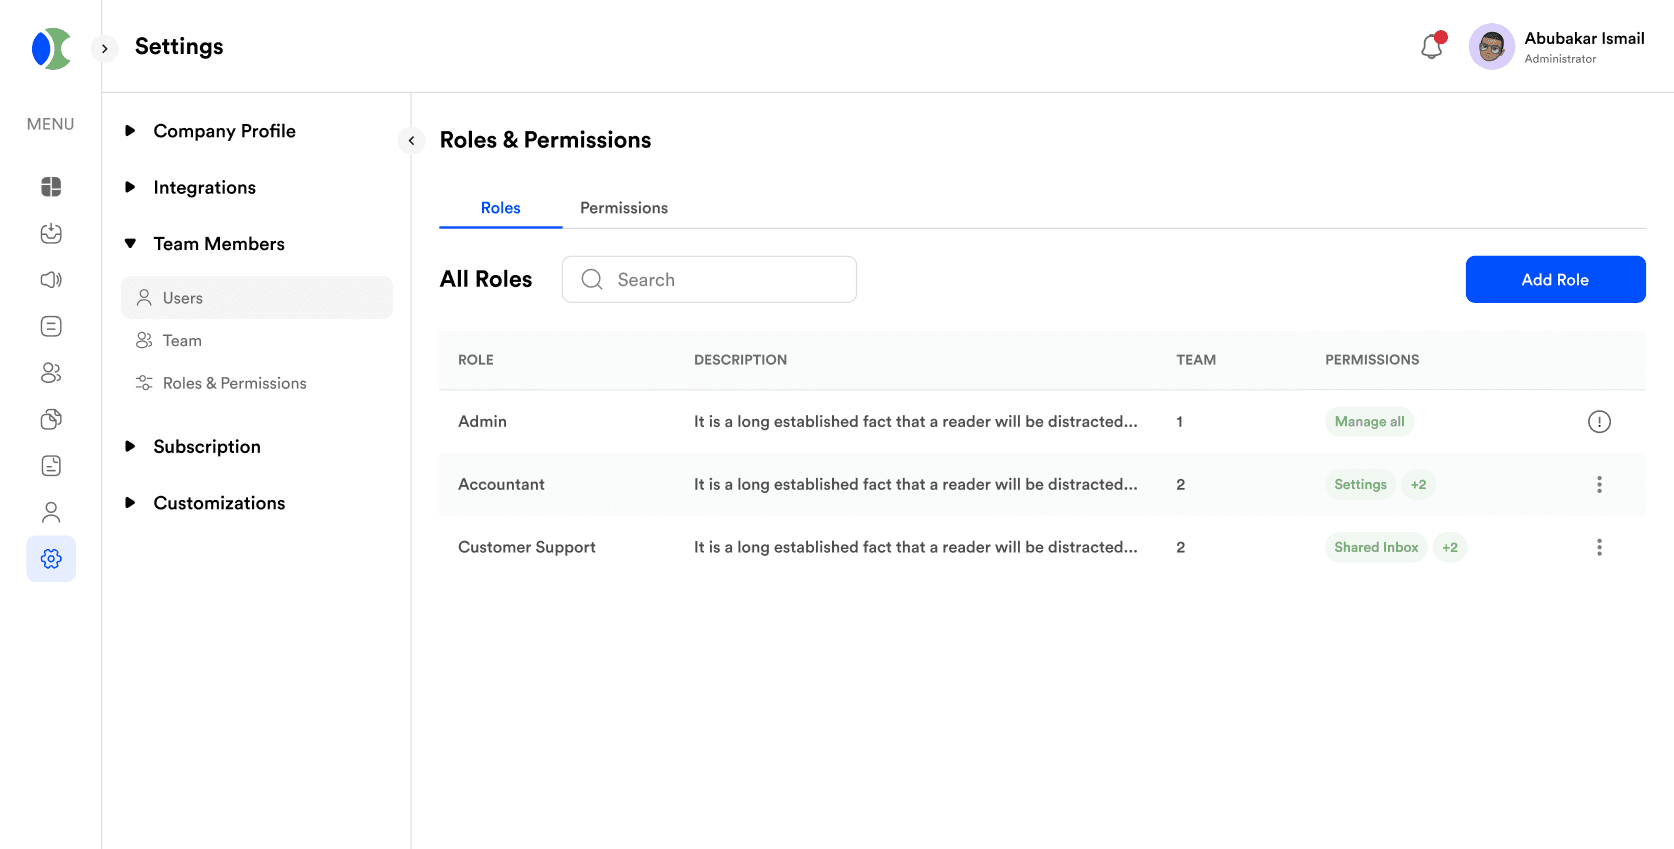Click the +2 tag in Accountant row

pos(1418,485)
